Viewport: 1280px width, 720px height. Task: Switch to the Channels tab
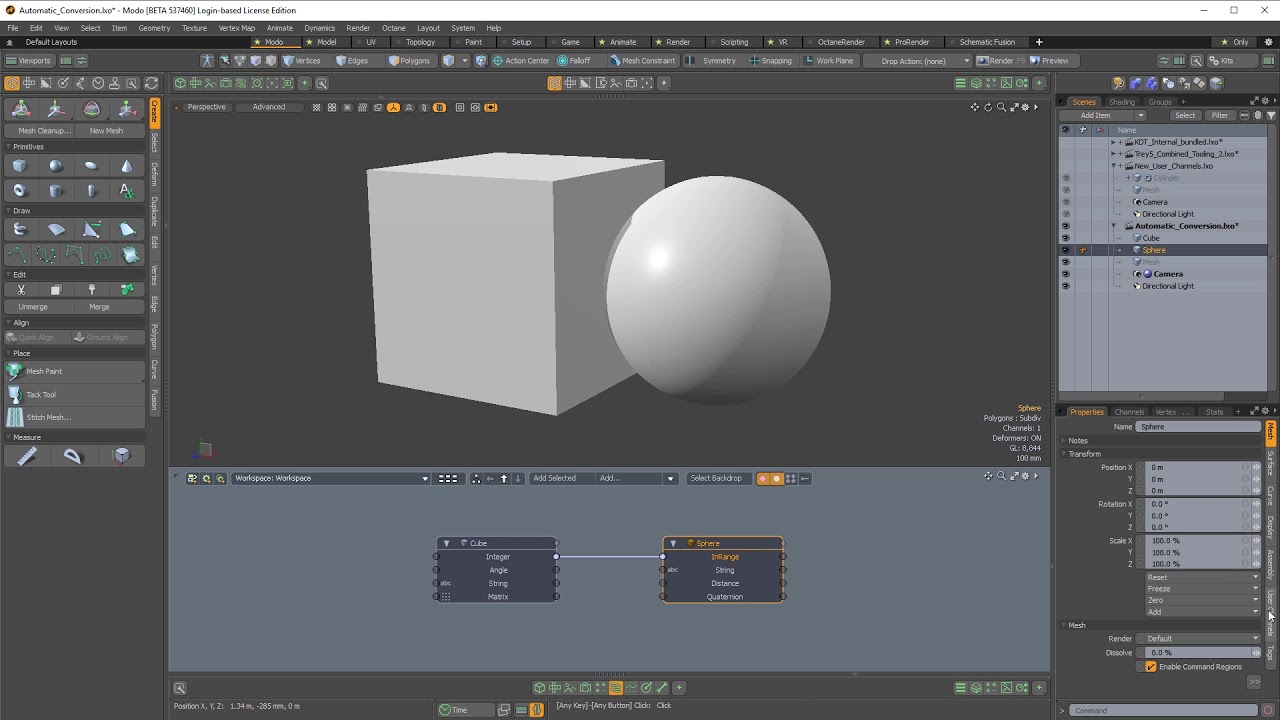[x=1129, y=412]
